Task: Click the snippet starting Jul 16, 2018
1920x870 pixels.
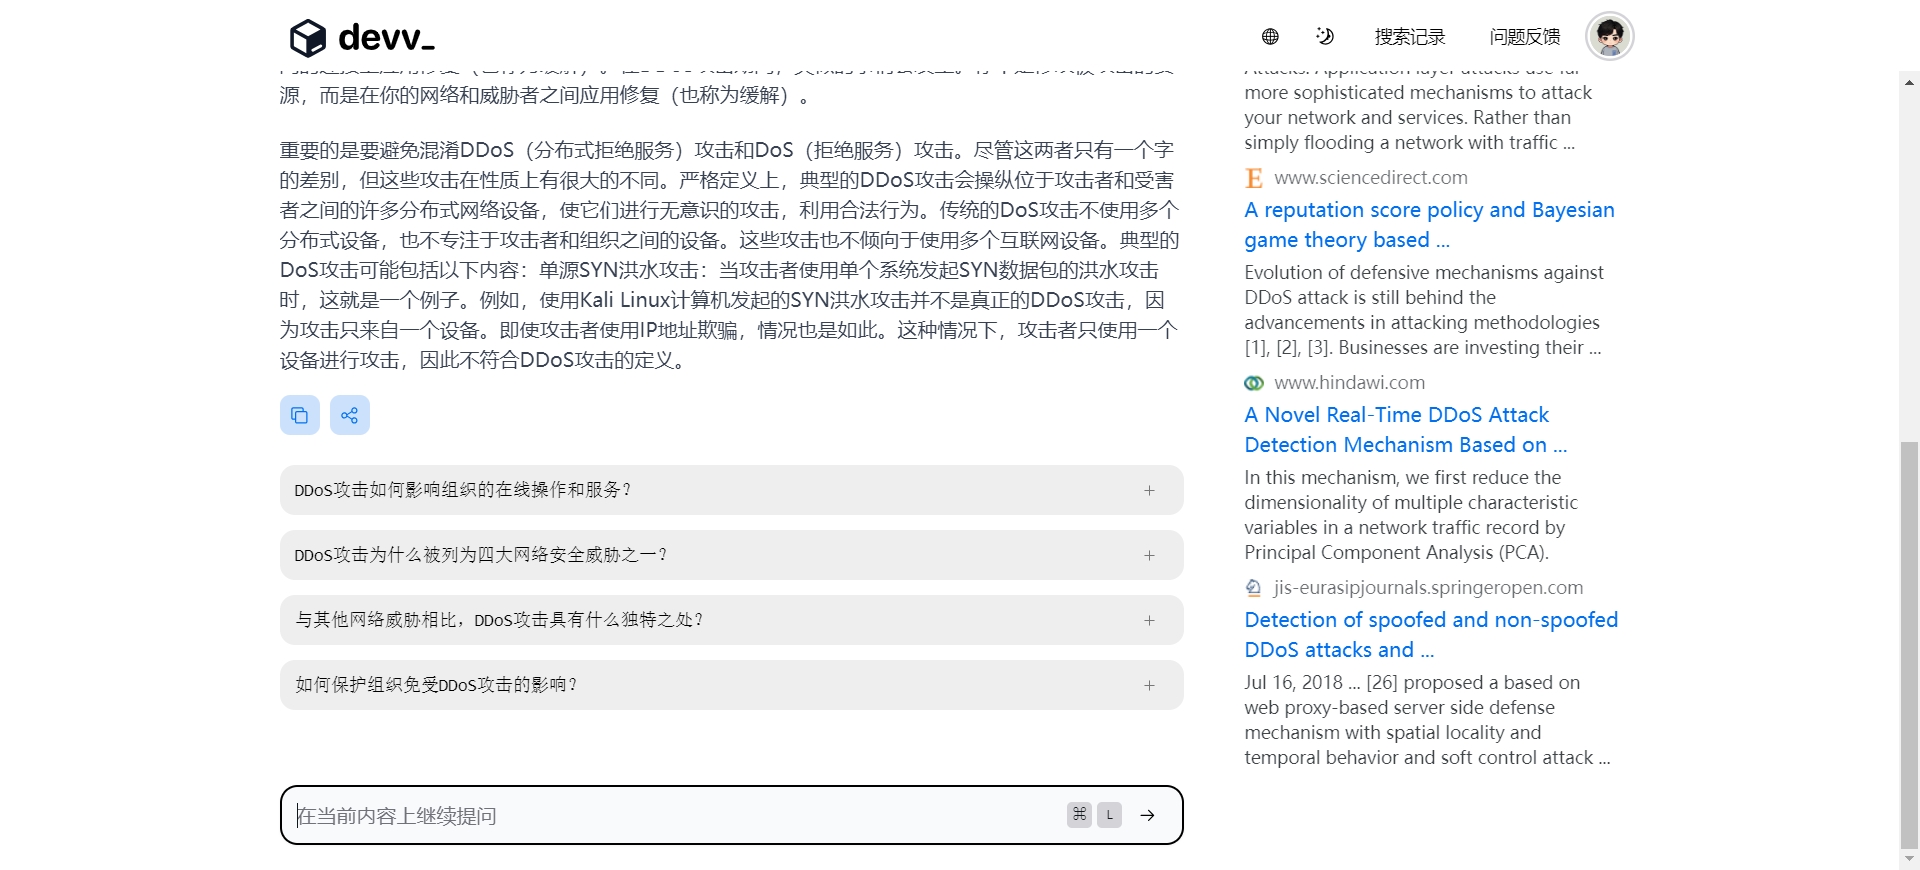Action: pos(1427,720)
